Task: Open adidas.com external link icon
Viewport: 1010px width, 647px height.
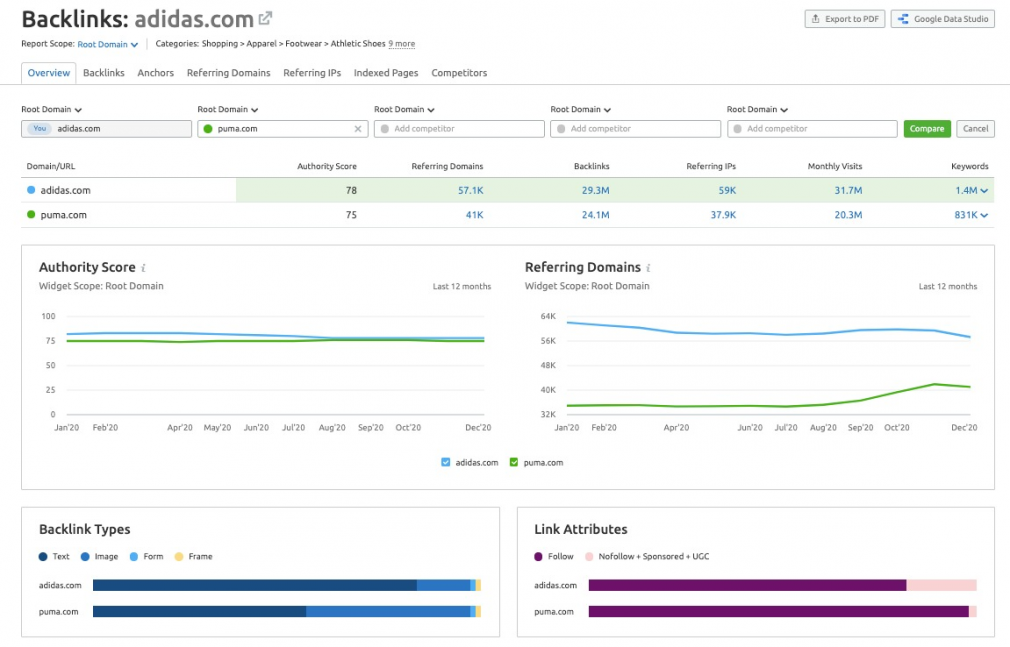Action: (265, 18)
